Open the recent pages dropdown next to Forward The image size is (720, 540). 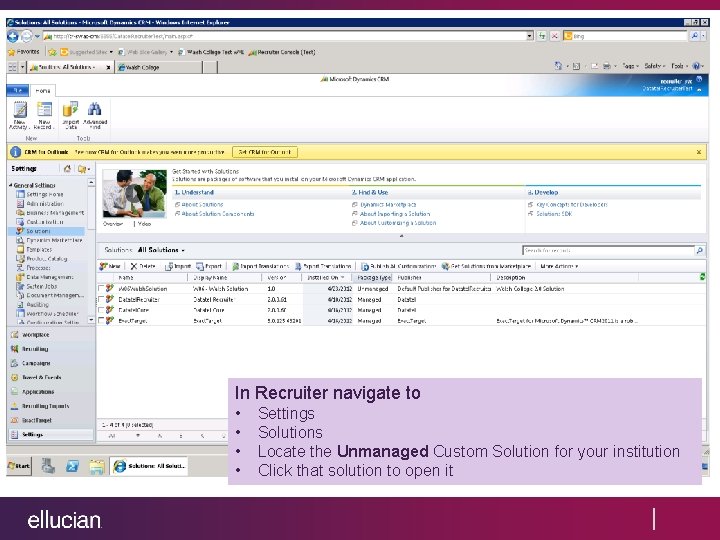(38, 36)
